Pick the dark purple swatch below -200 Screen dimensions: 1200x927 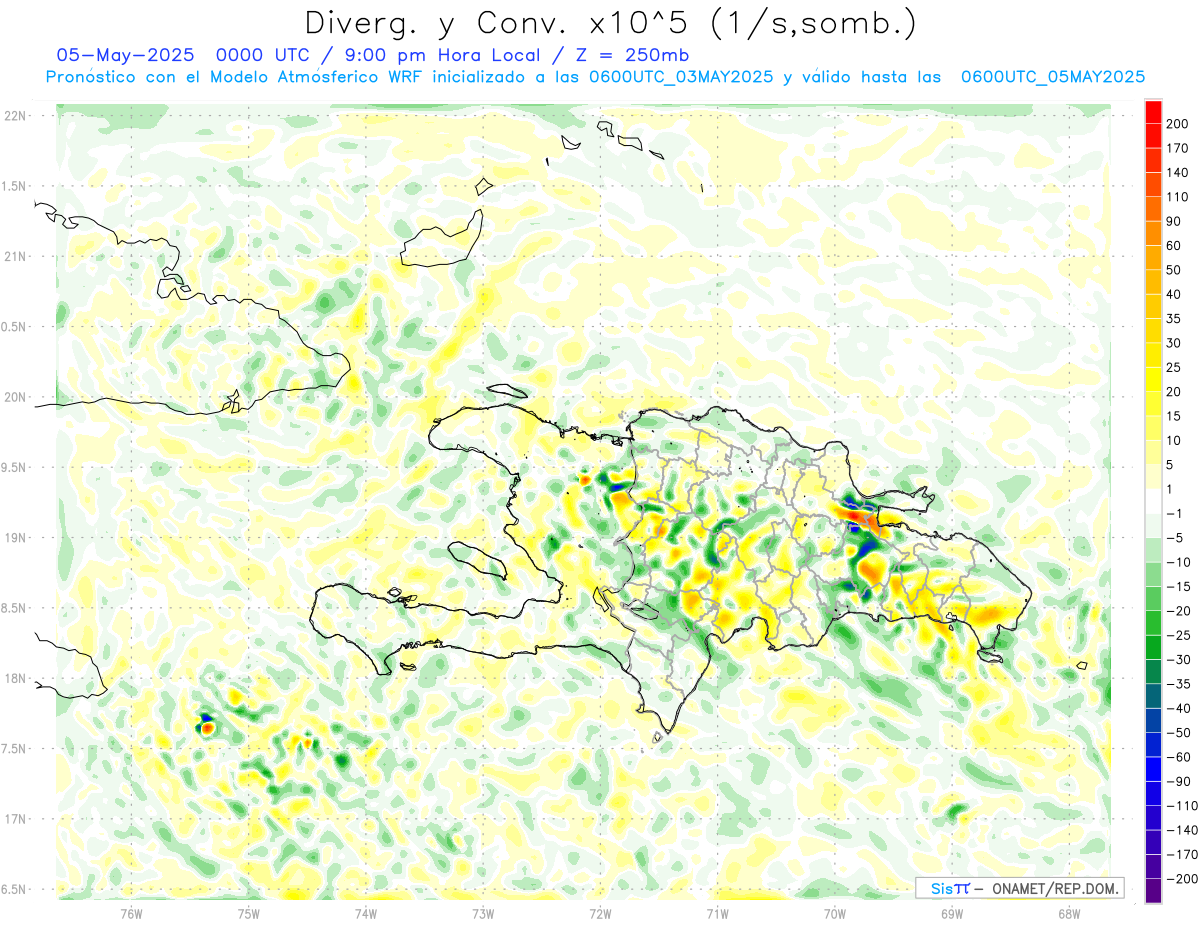click(x=1153, y=890)
